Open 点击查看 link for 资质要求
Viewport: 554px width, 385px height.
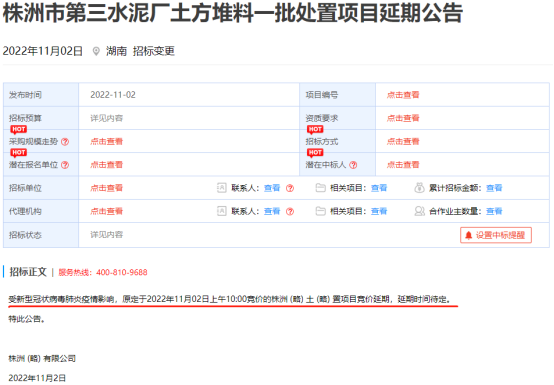pyautogui.click(x=403, y=118)
